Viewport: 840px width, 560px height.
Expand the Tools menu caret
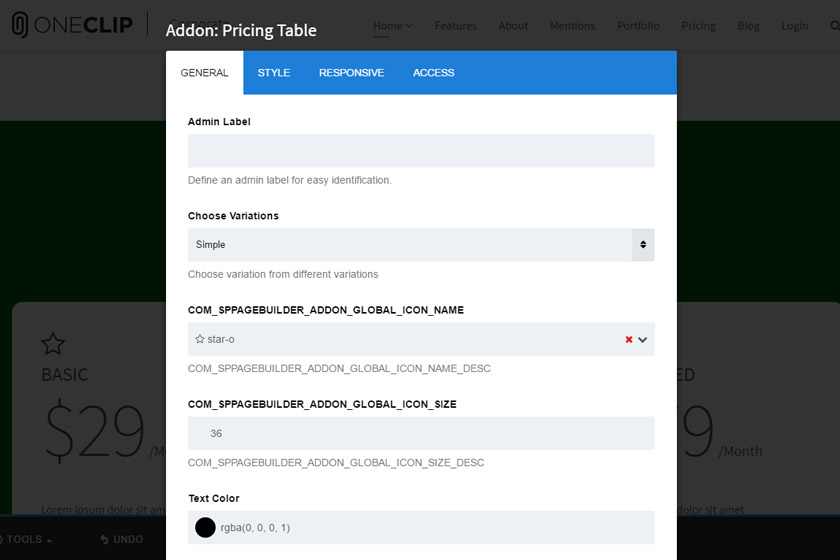(x=49, y=541)
